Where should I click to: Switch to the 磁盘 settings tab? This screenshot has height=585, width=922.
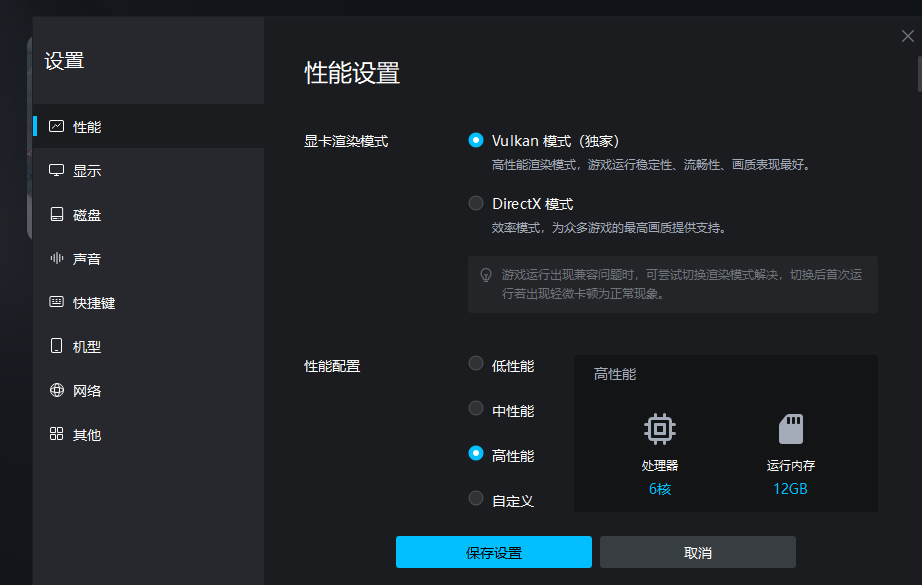click(148, 215)
